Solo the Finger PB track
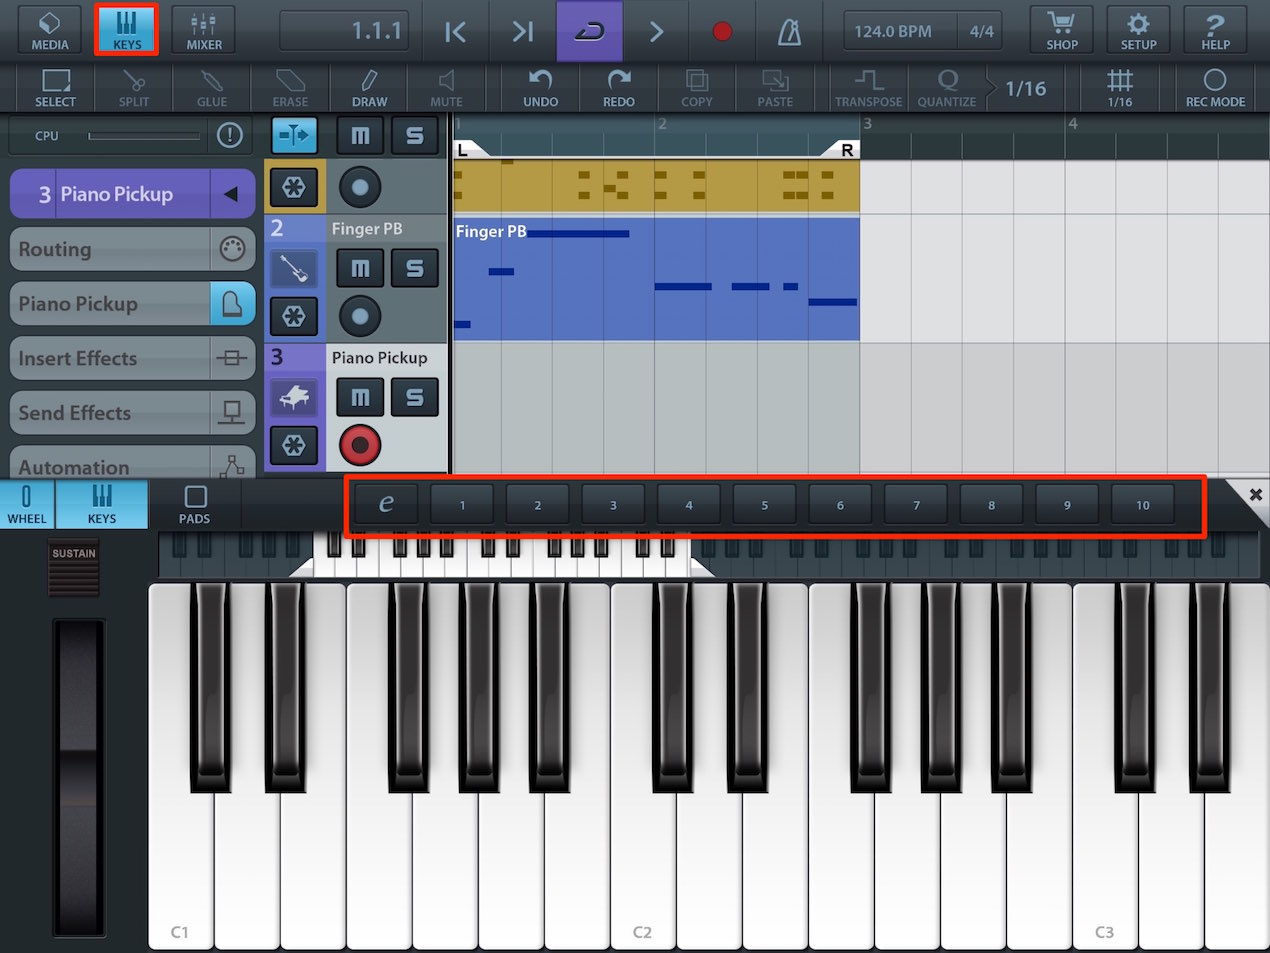Image resolution: width=1270 pixels, height=953 pixels. pos(414,268)
